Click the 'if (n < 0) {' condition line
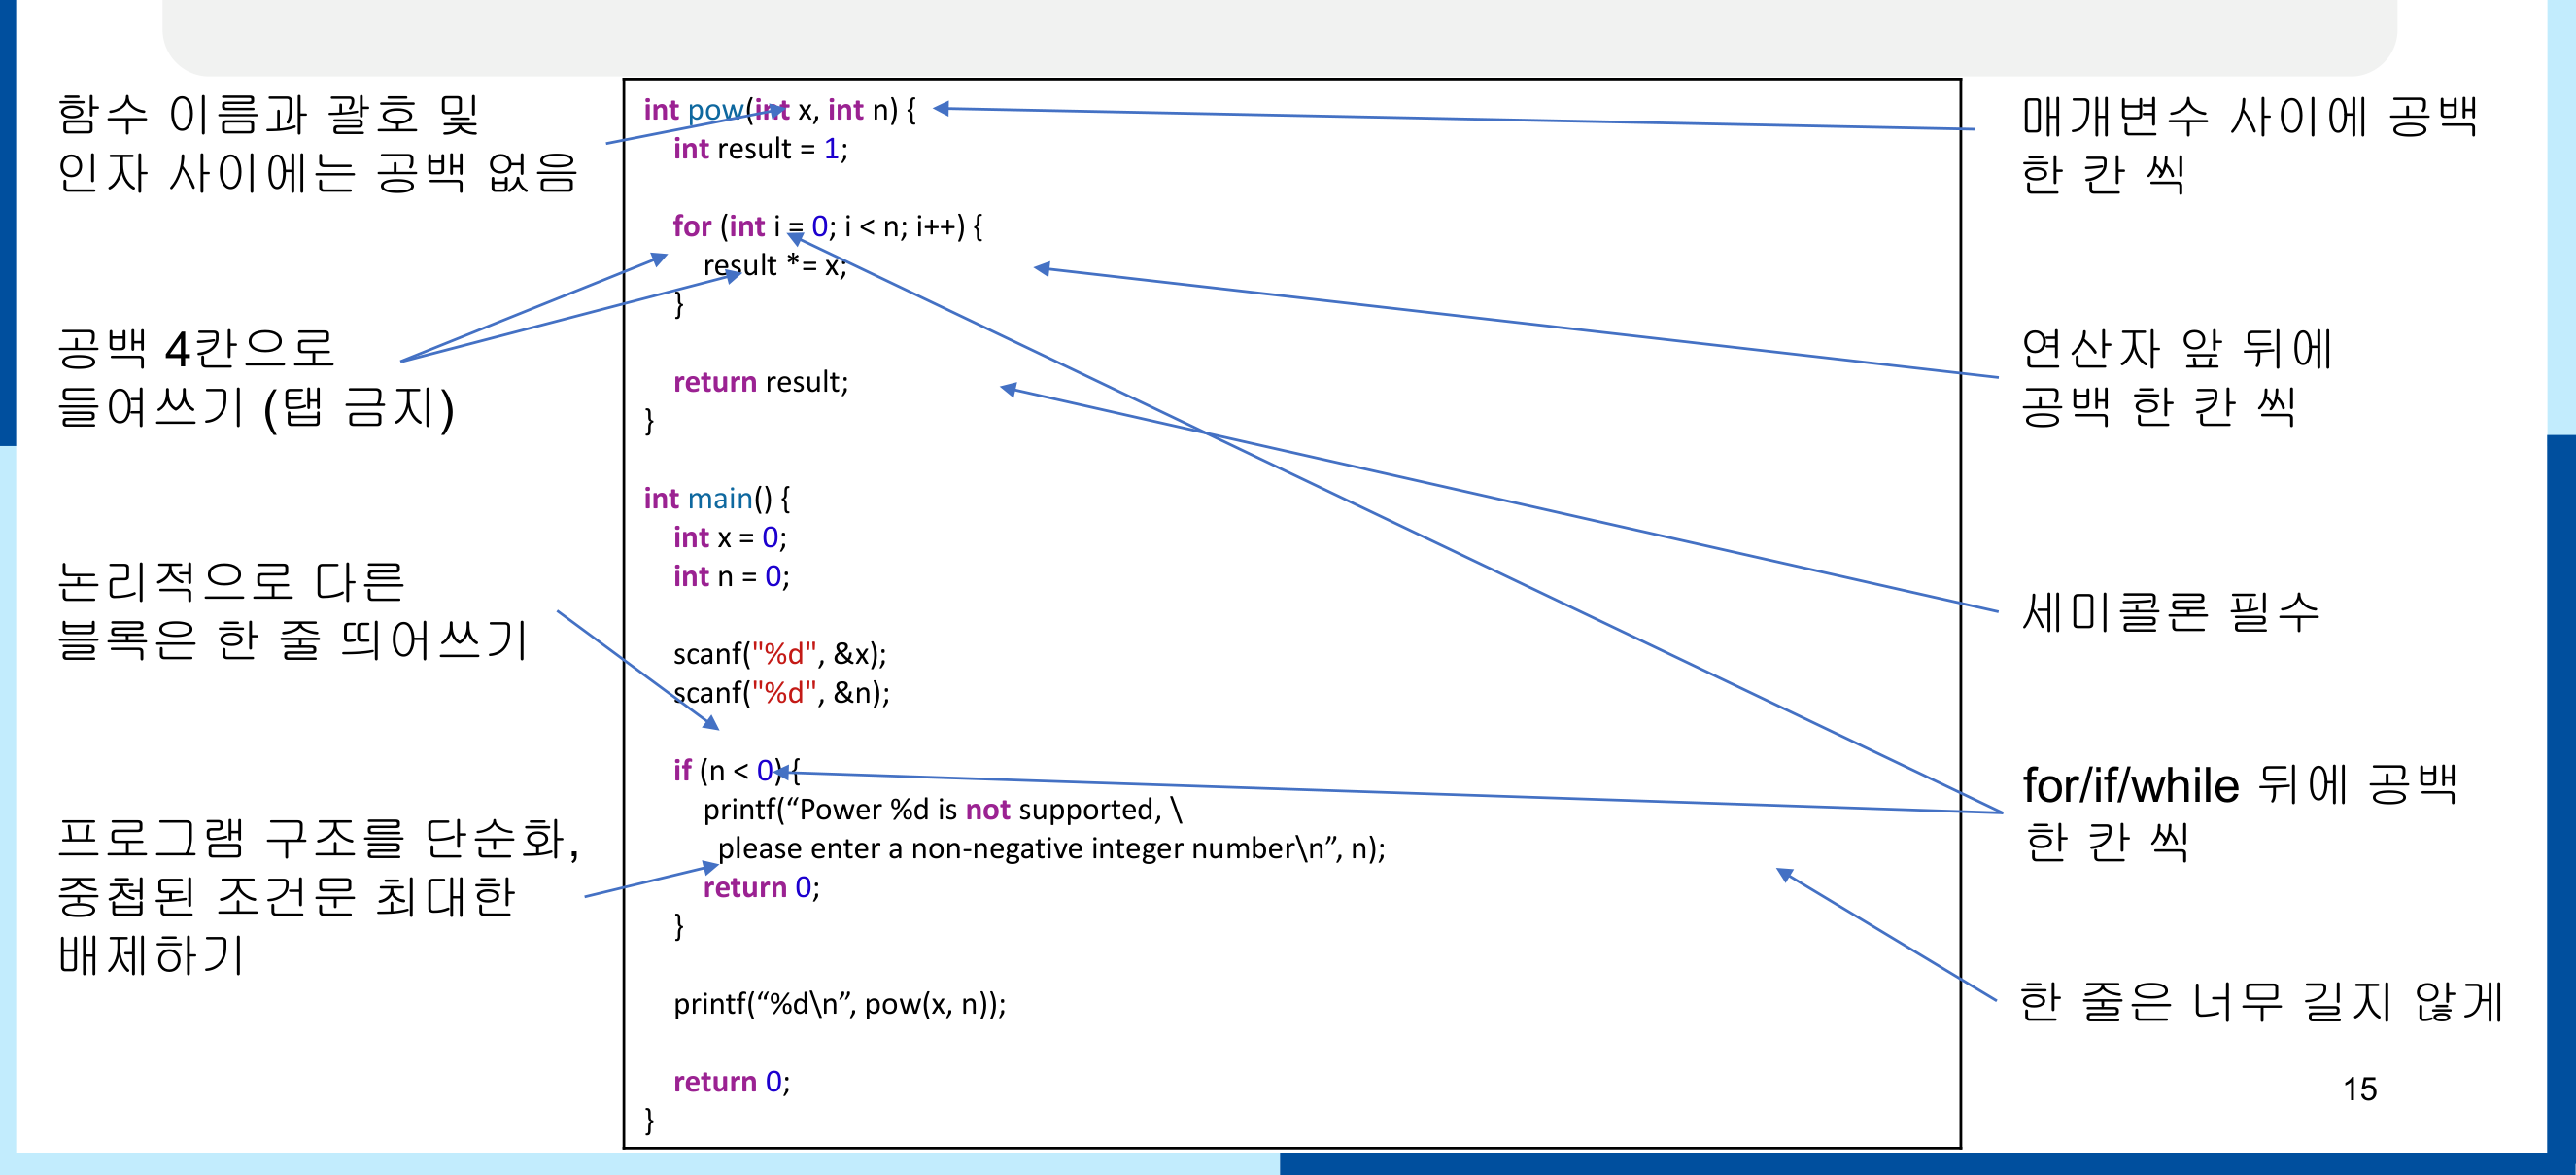Image resolution: width=2576 pixels, height=1175 pixels. point(736,771)
